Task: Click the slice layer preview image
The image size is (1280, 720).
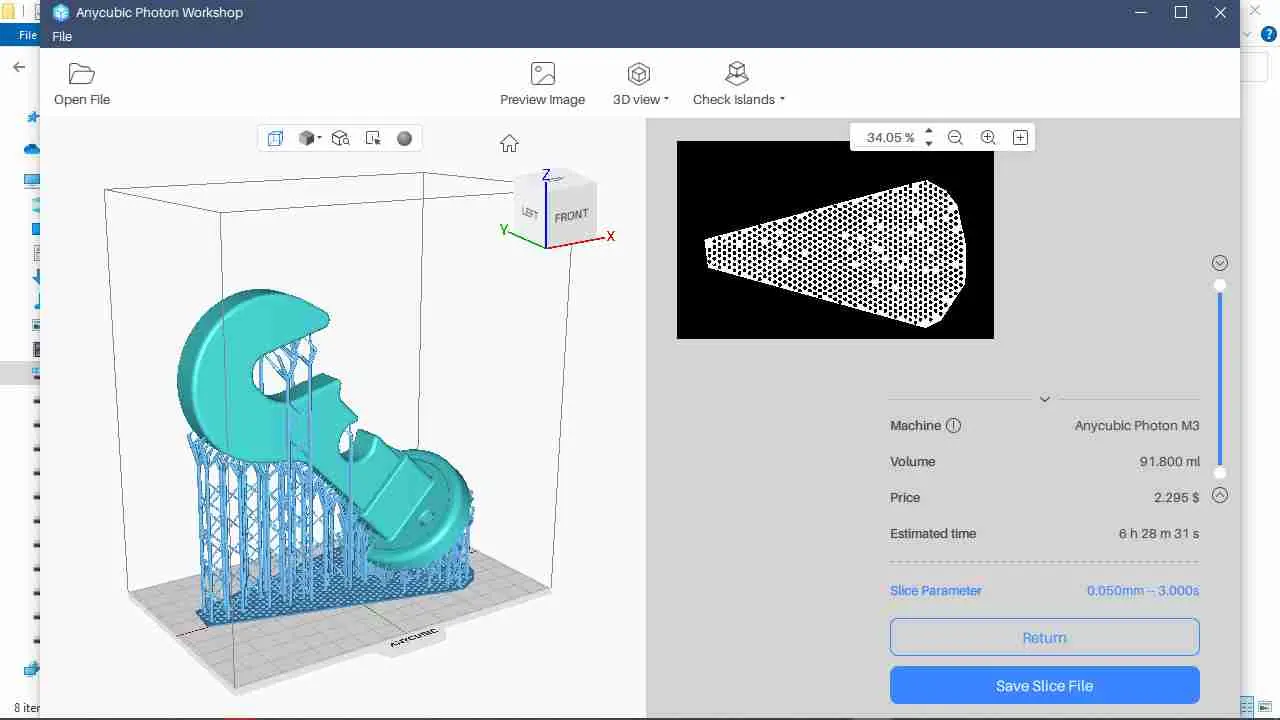Action: click(835, 240)
